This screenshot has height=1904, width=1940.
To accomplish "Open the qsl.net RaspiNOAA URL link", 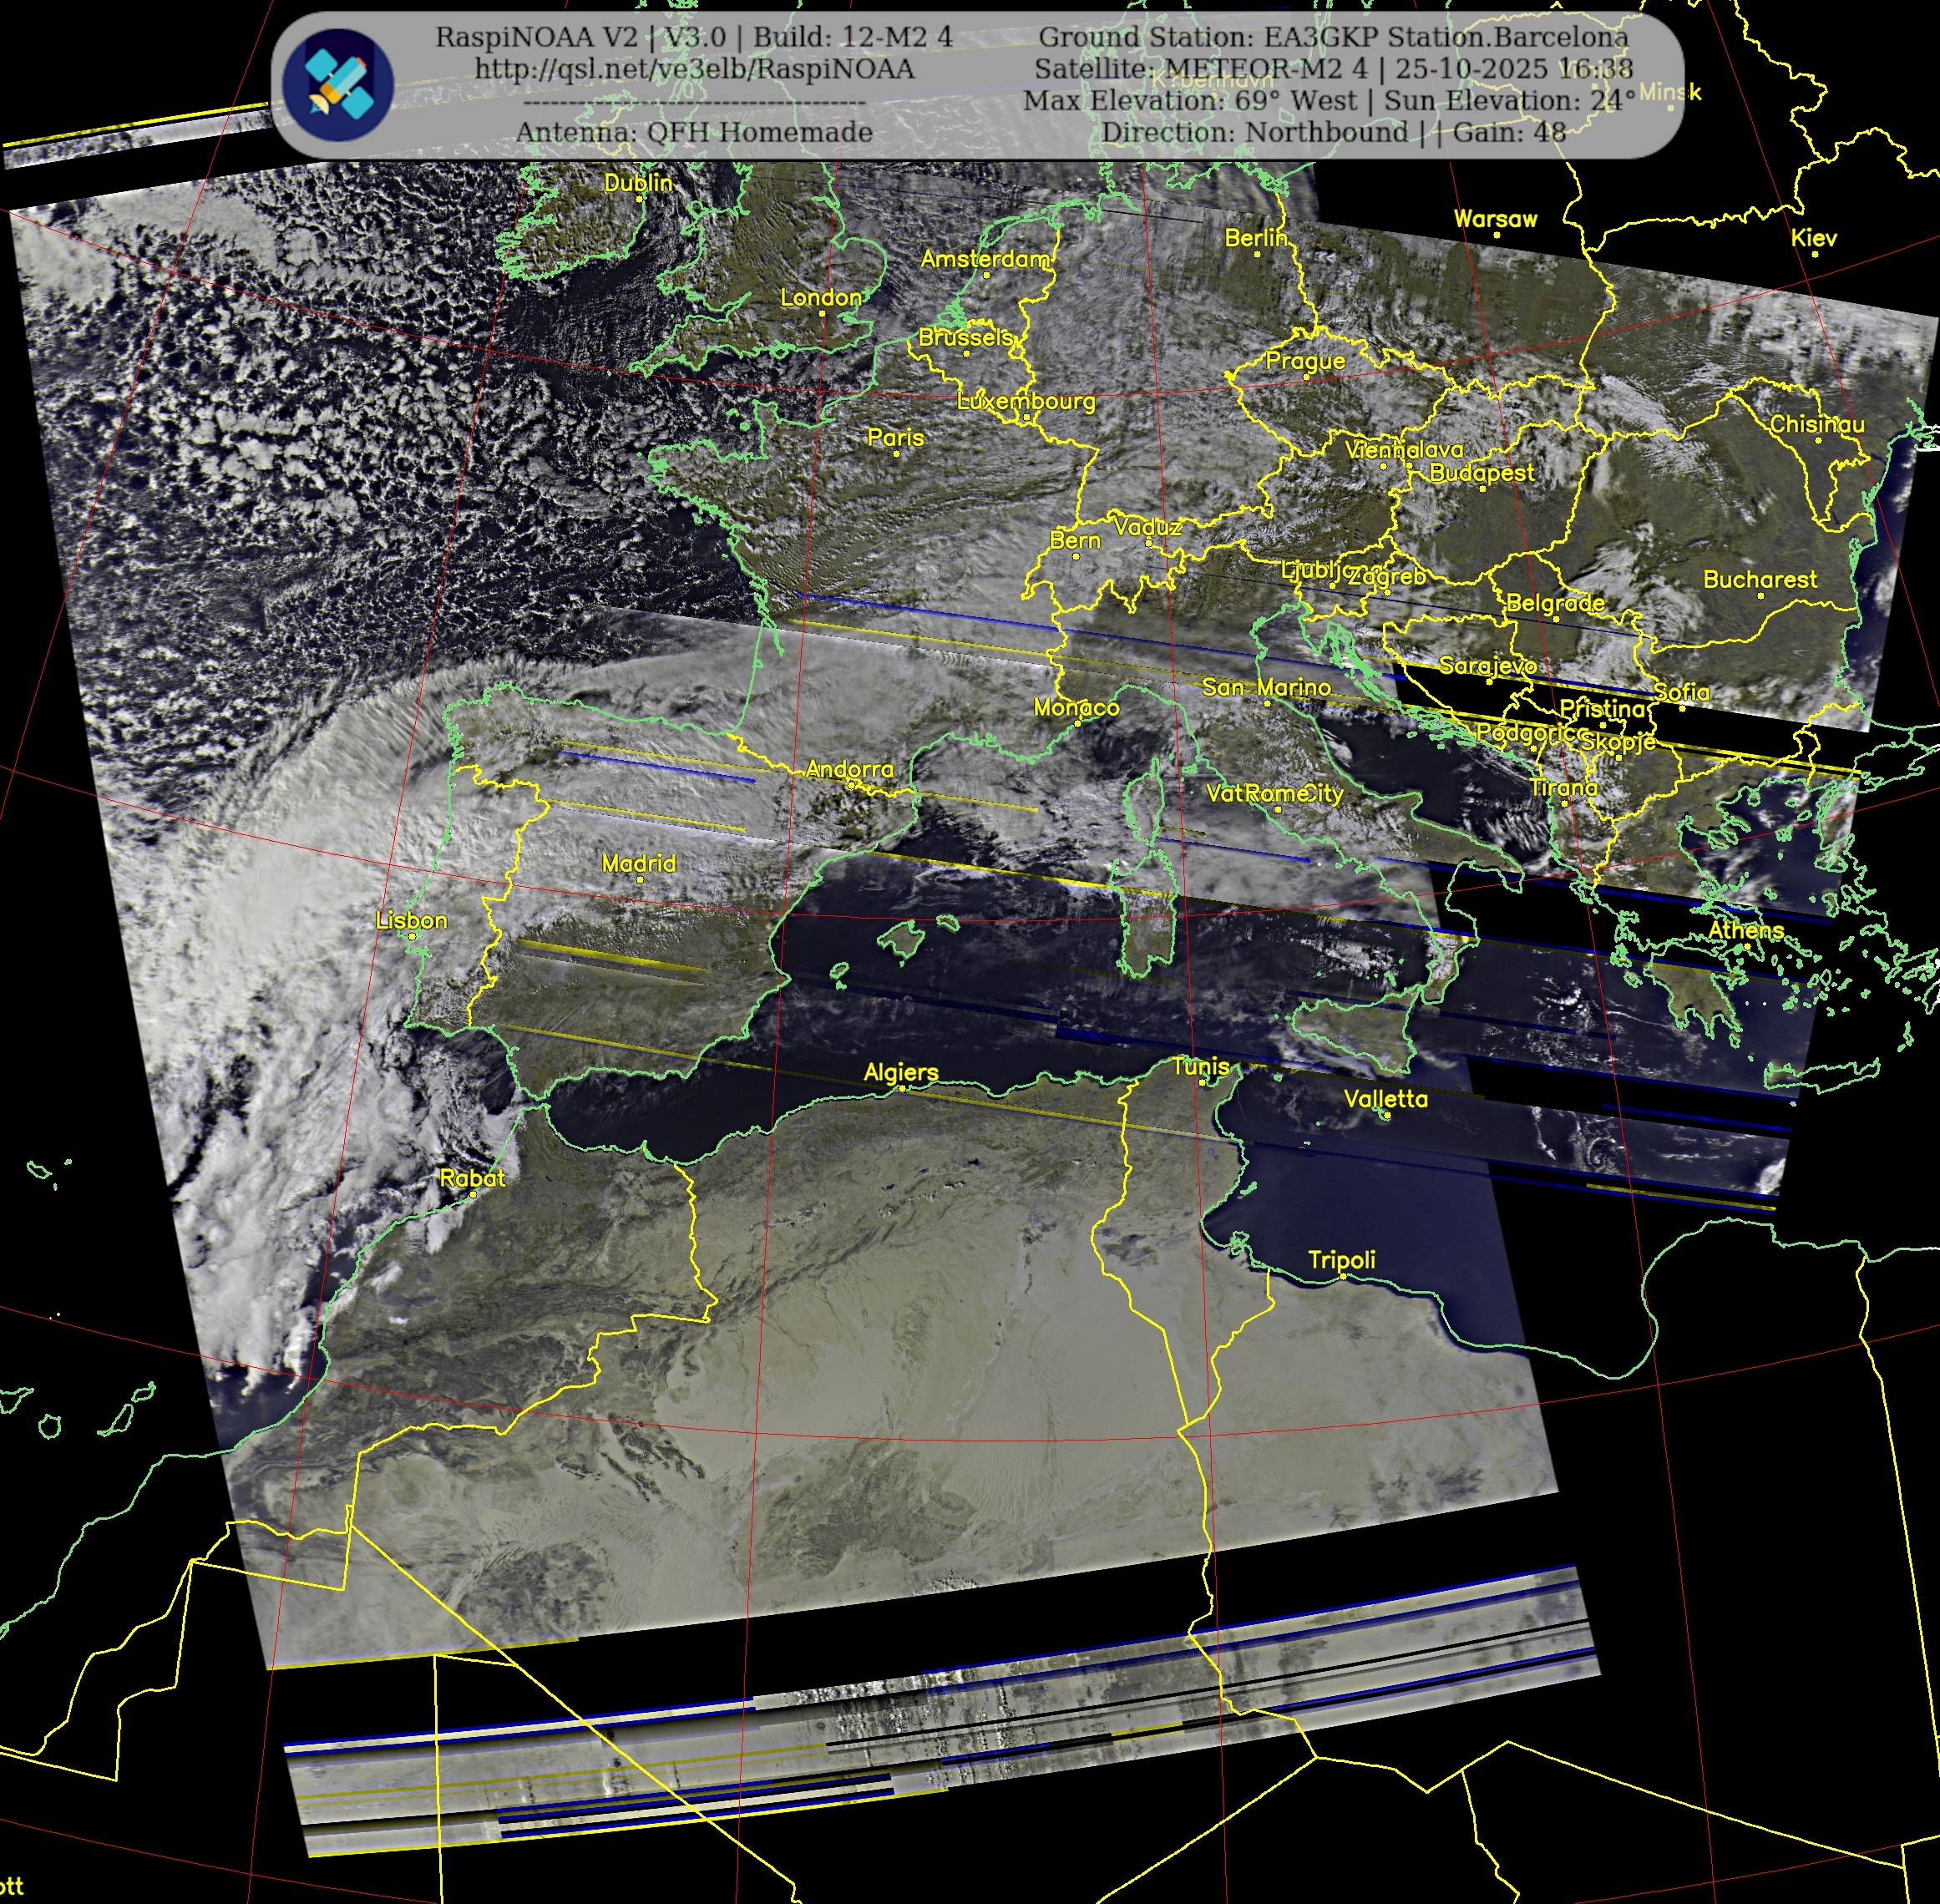I will 694,69.
